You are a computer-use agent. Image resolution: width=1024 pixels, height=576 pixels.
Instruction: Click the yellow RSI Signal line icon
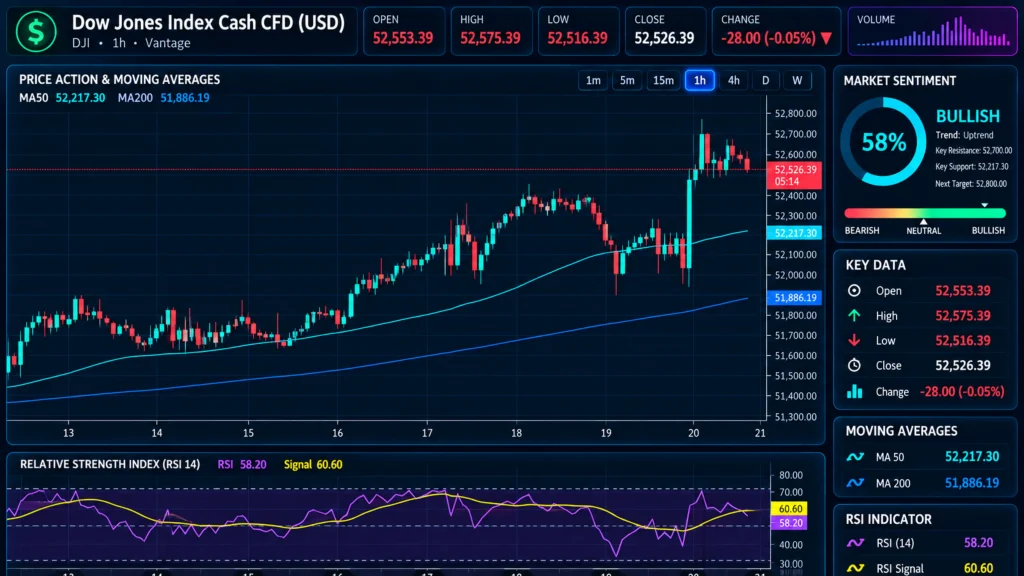(x=855, y=569)
